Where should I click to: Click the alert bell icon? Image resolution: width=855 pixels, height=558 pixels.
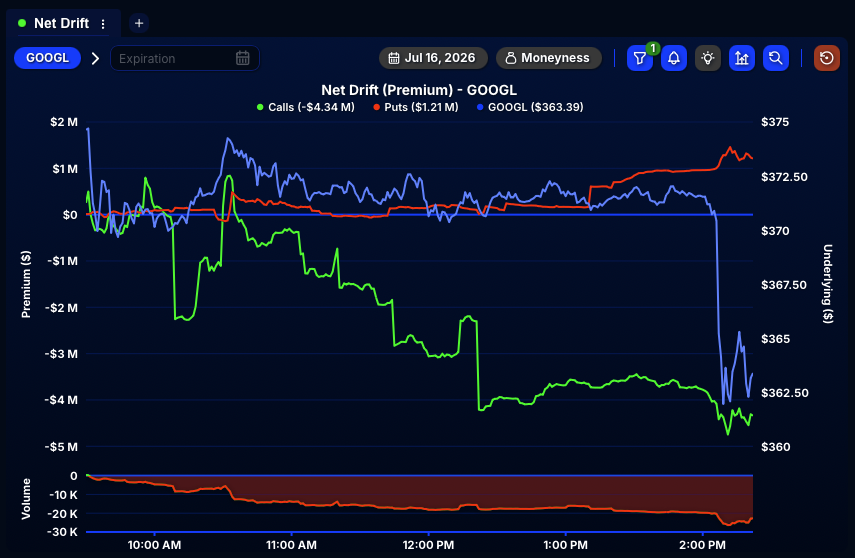[x=674, y=58]
